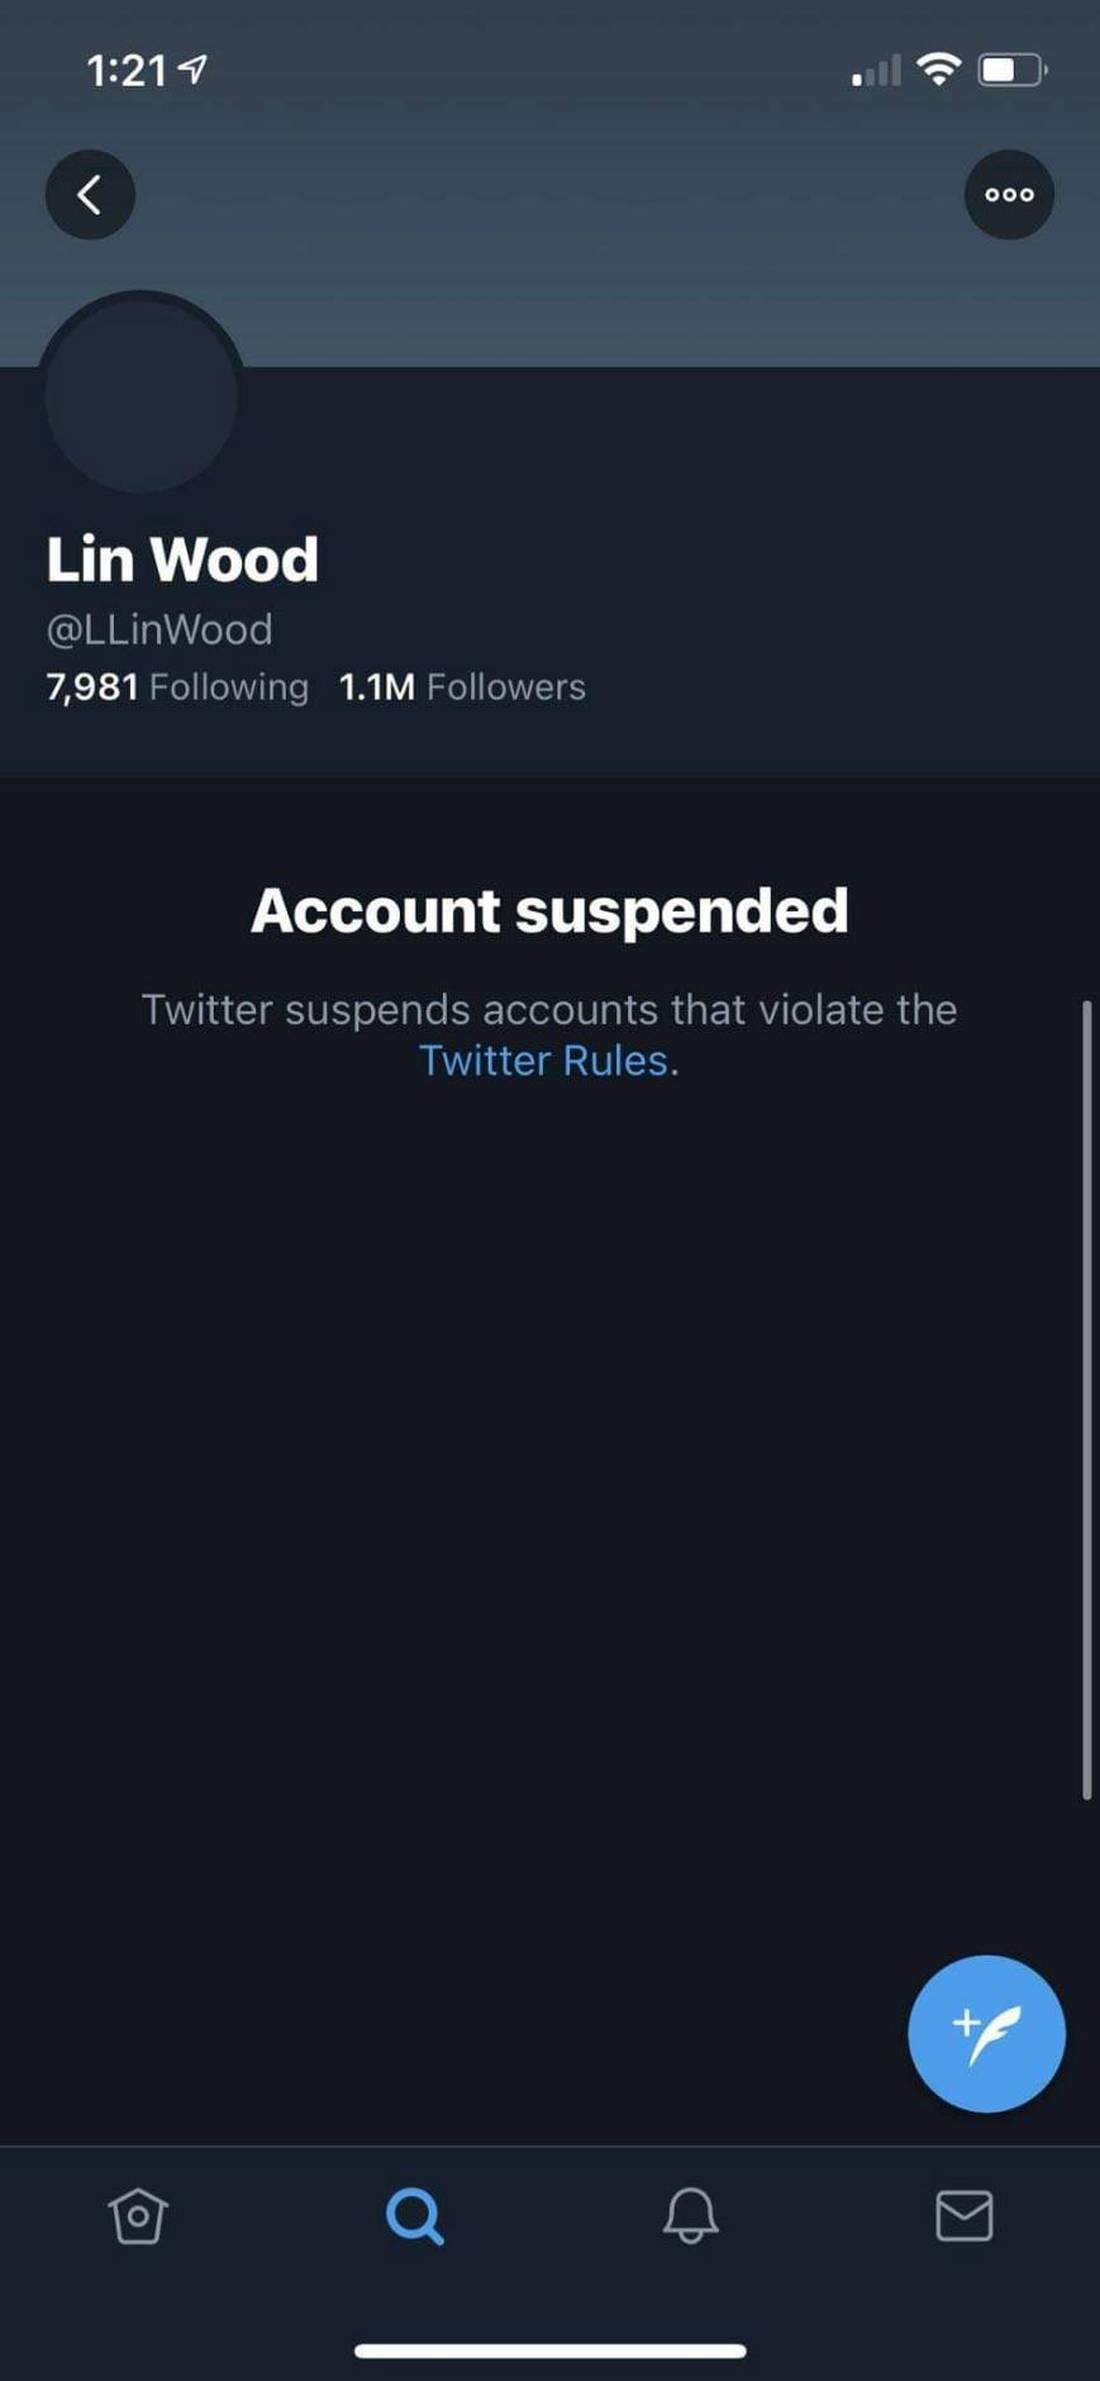Open the Messages envelope tab
This screenshot has width=1100, height=2381.
964,2215
